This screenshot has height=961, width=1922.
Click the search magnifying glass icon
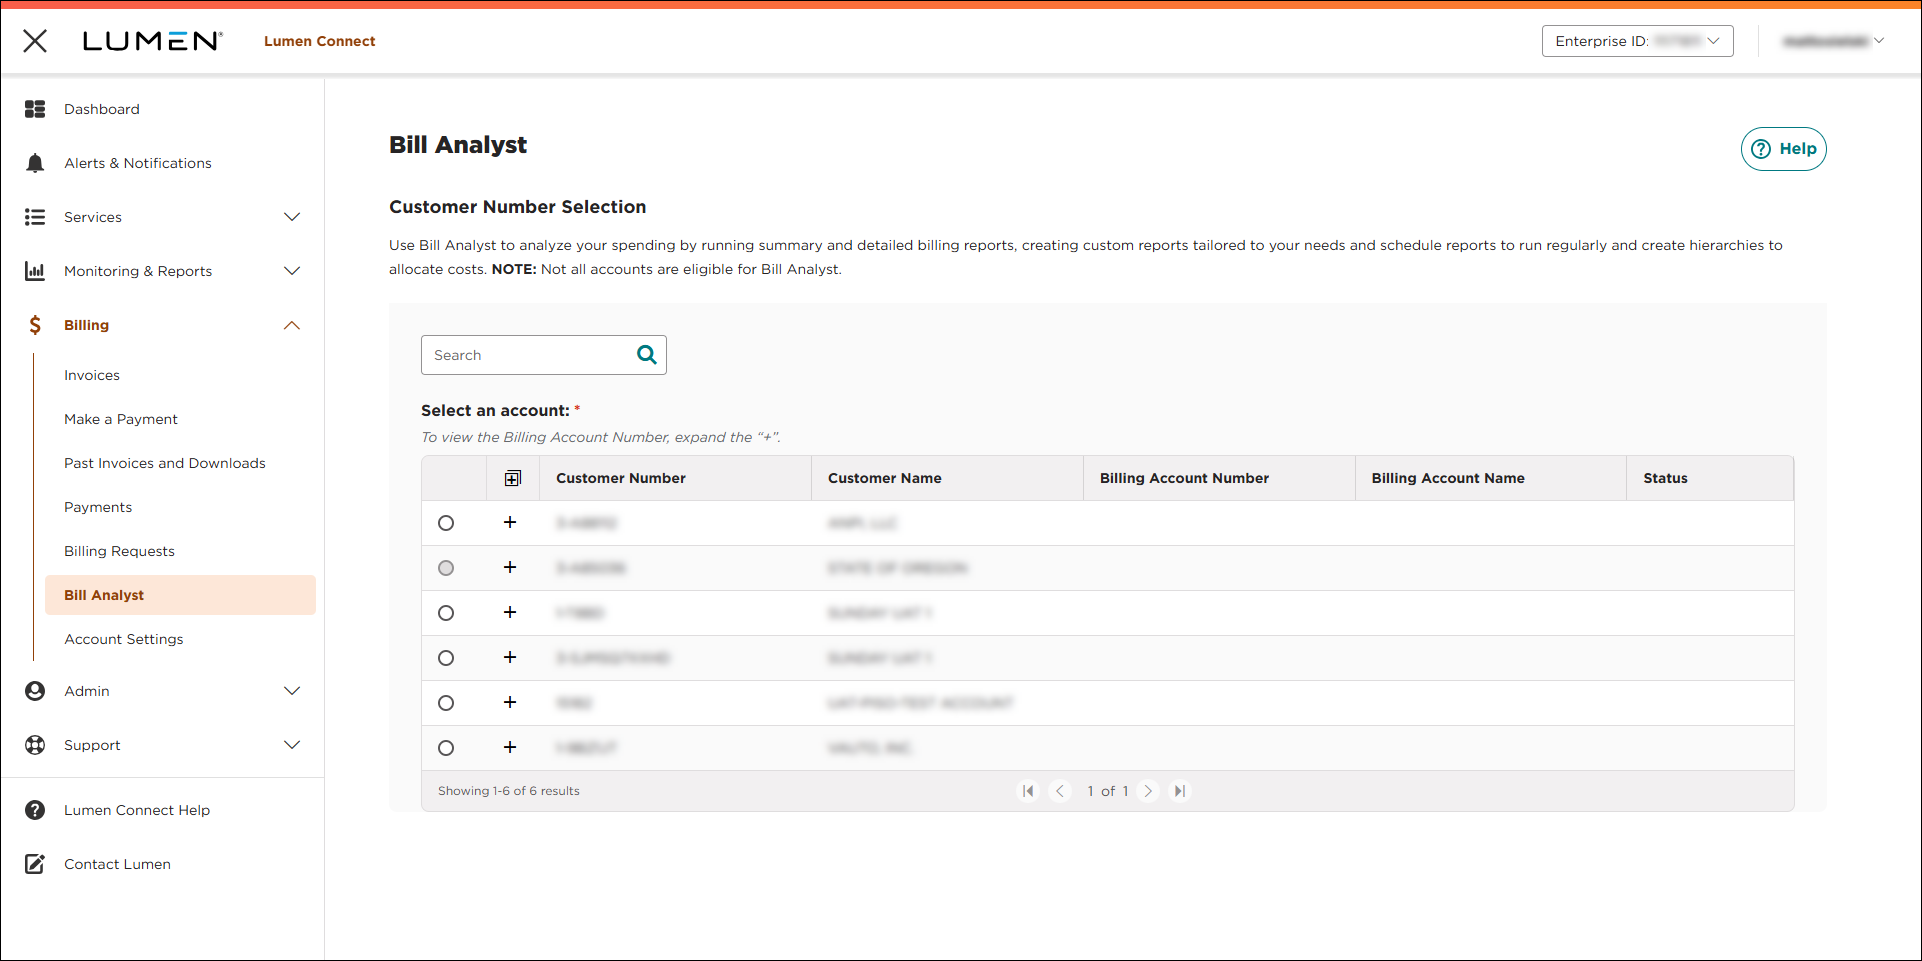647,355
